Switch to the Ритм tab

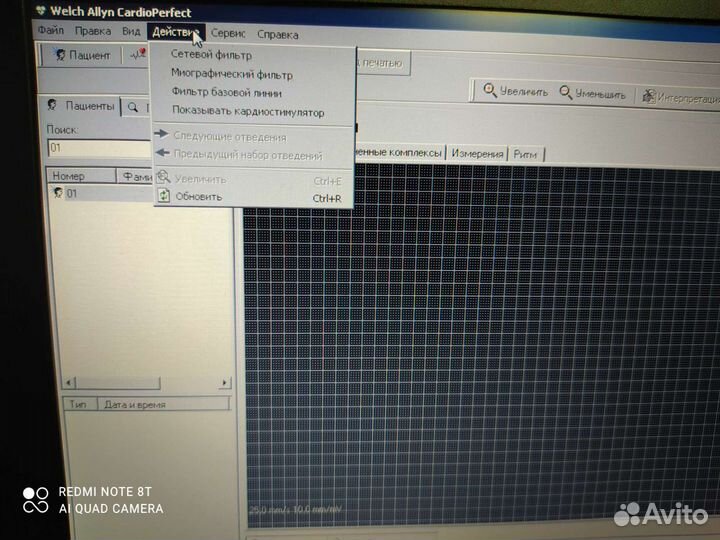(x=524, y=154)
